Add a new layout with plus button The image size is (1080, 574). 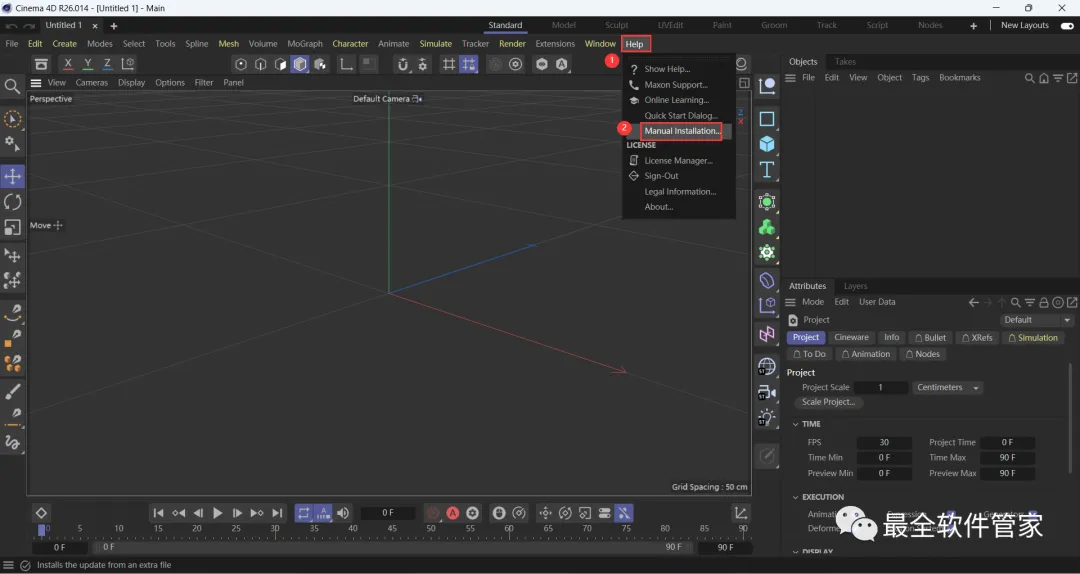973,25
